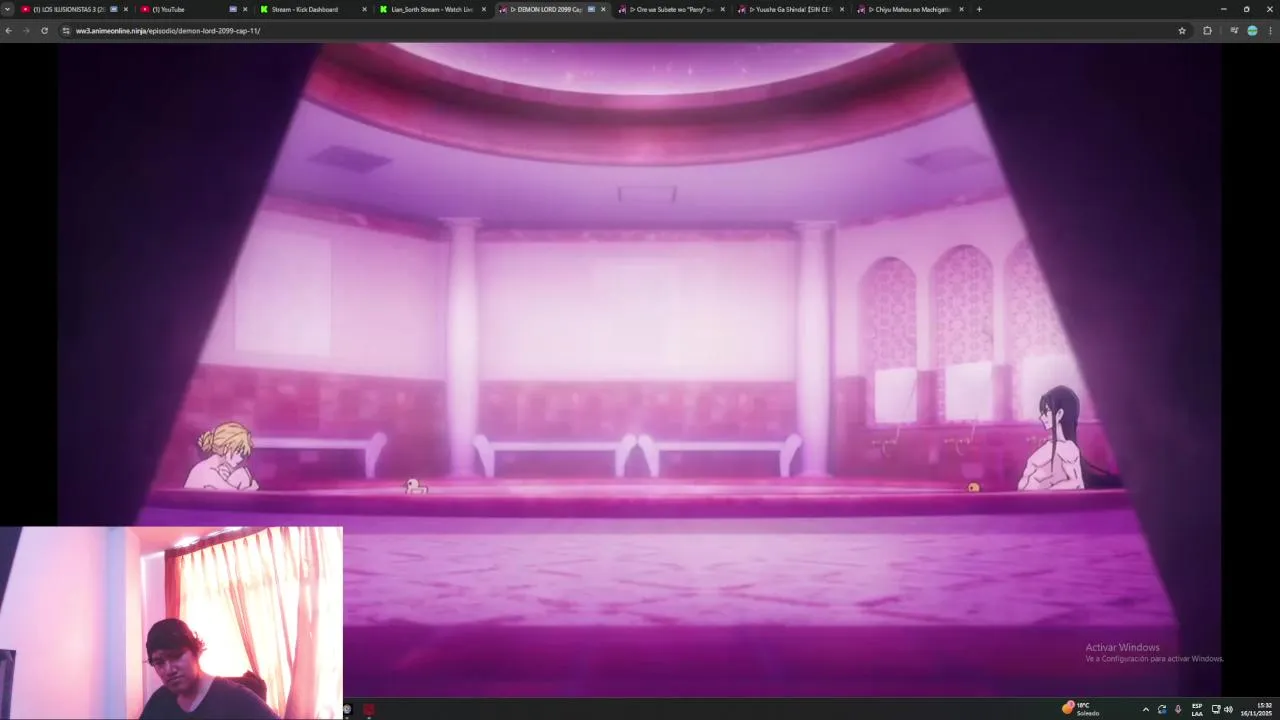Click the microphone icon in system tray
The height and width of the screenshot is (720, 1280).
[x=1178, y=710]
